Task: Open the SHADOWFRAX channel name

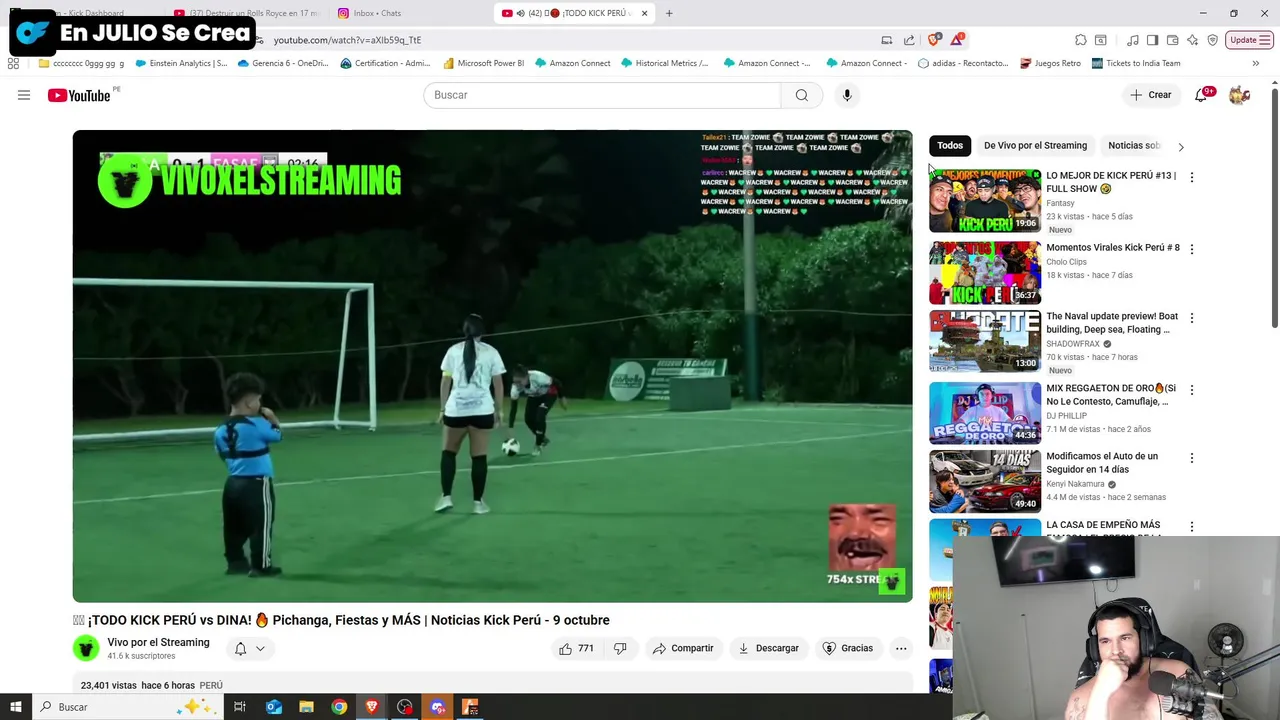Action: 1073,344
